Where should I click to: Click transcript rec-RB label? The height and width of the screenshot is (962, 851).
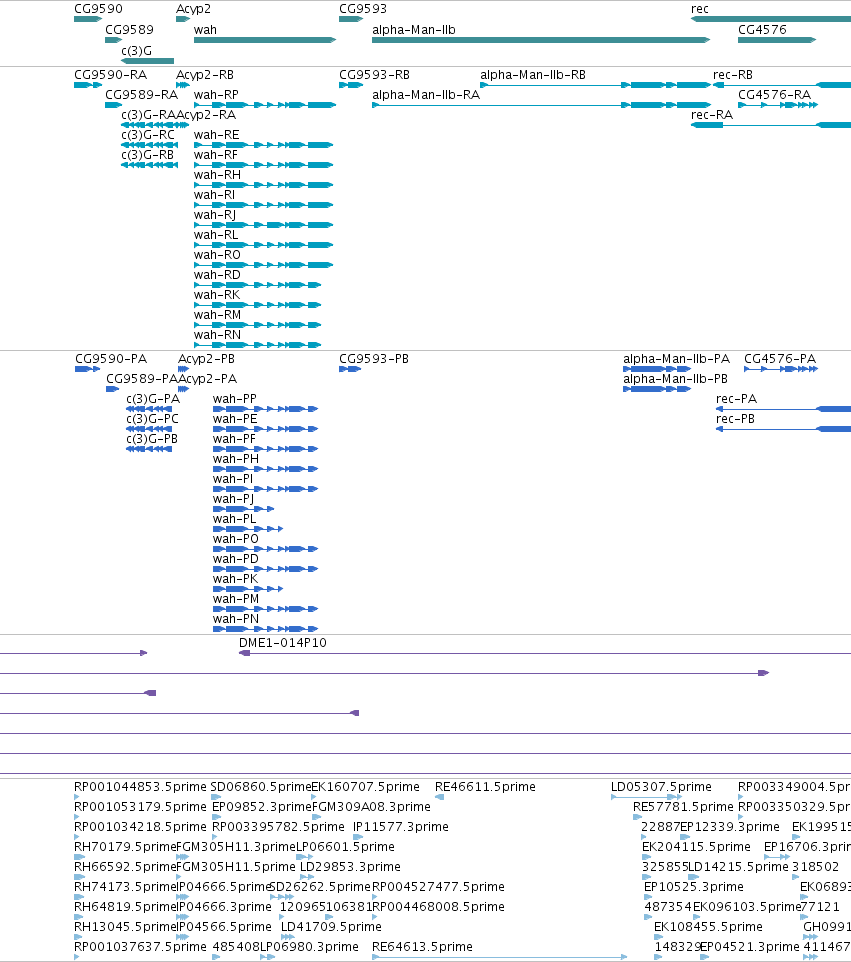(x=733, y=75)
